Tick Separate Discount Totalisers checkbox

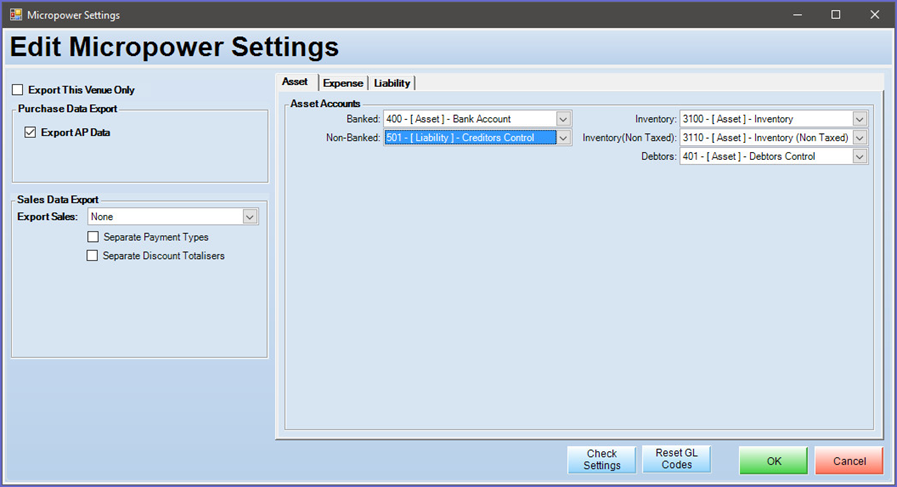(92, 256)
